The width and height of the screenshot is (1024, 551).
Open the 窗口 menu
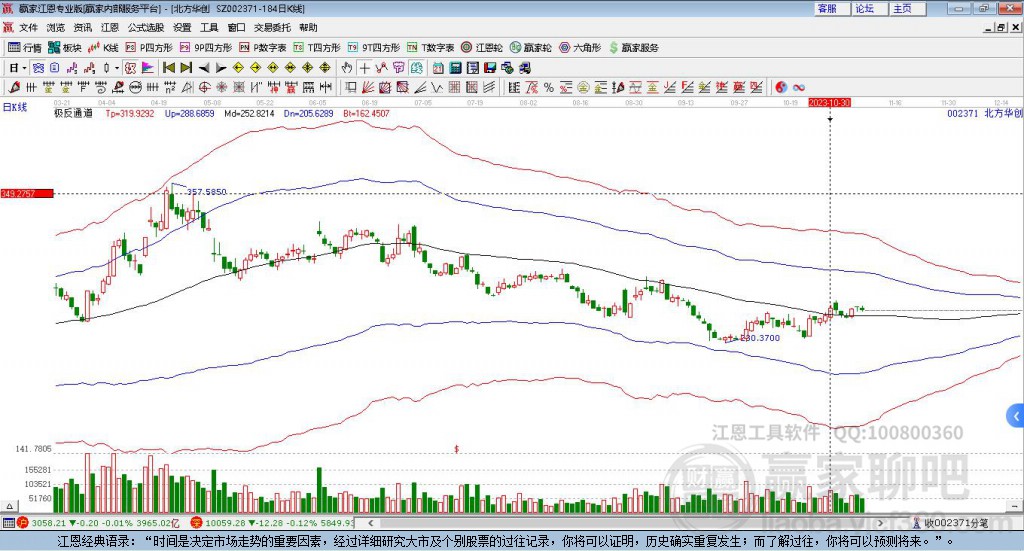tap(236, 27)
